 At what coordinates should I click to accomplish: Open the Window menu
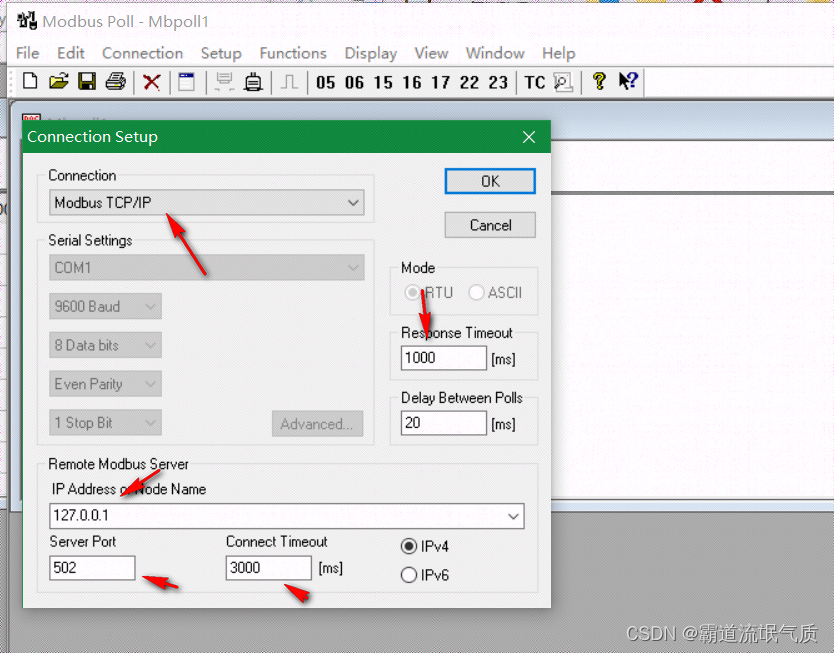(495, 53)
